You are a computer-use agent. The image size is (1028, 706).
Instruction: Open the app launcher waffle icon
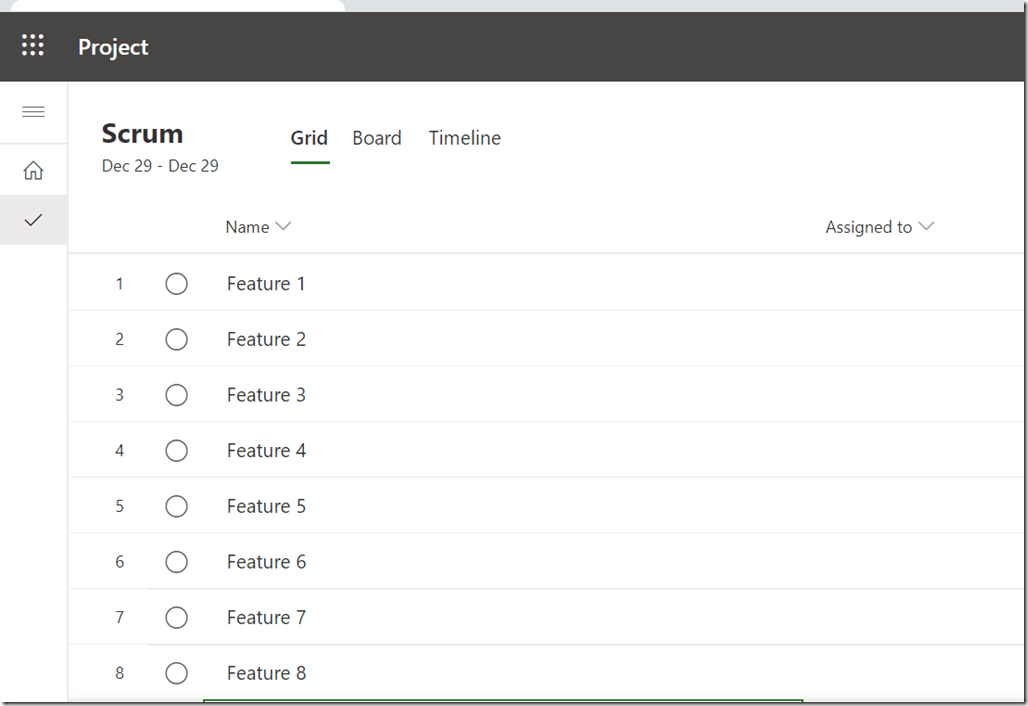click(x=33, y=46)
